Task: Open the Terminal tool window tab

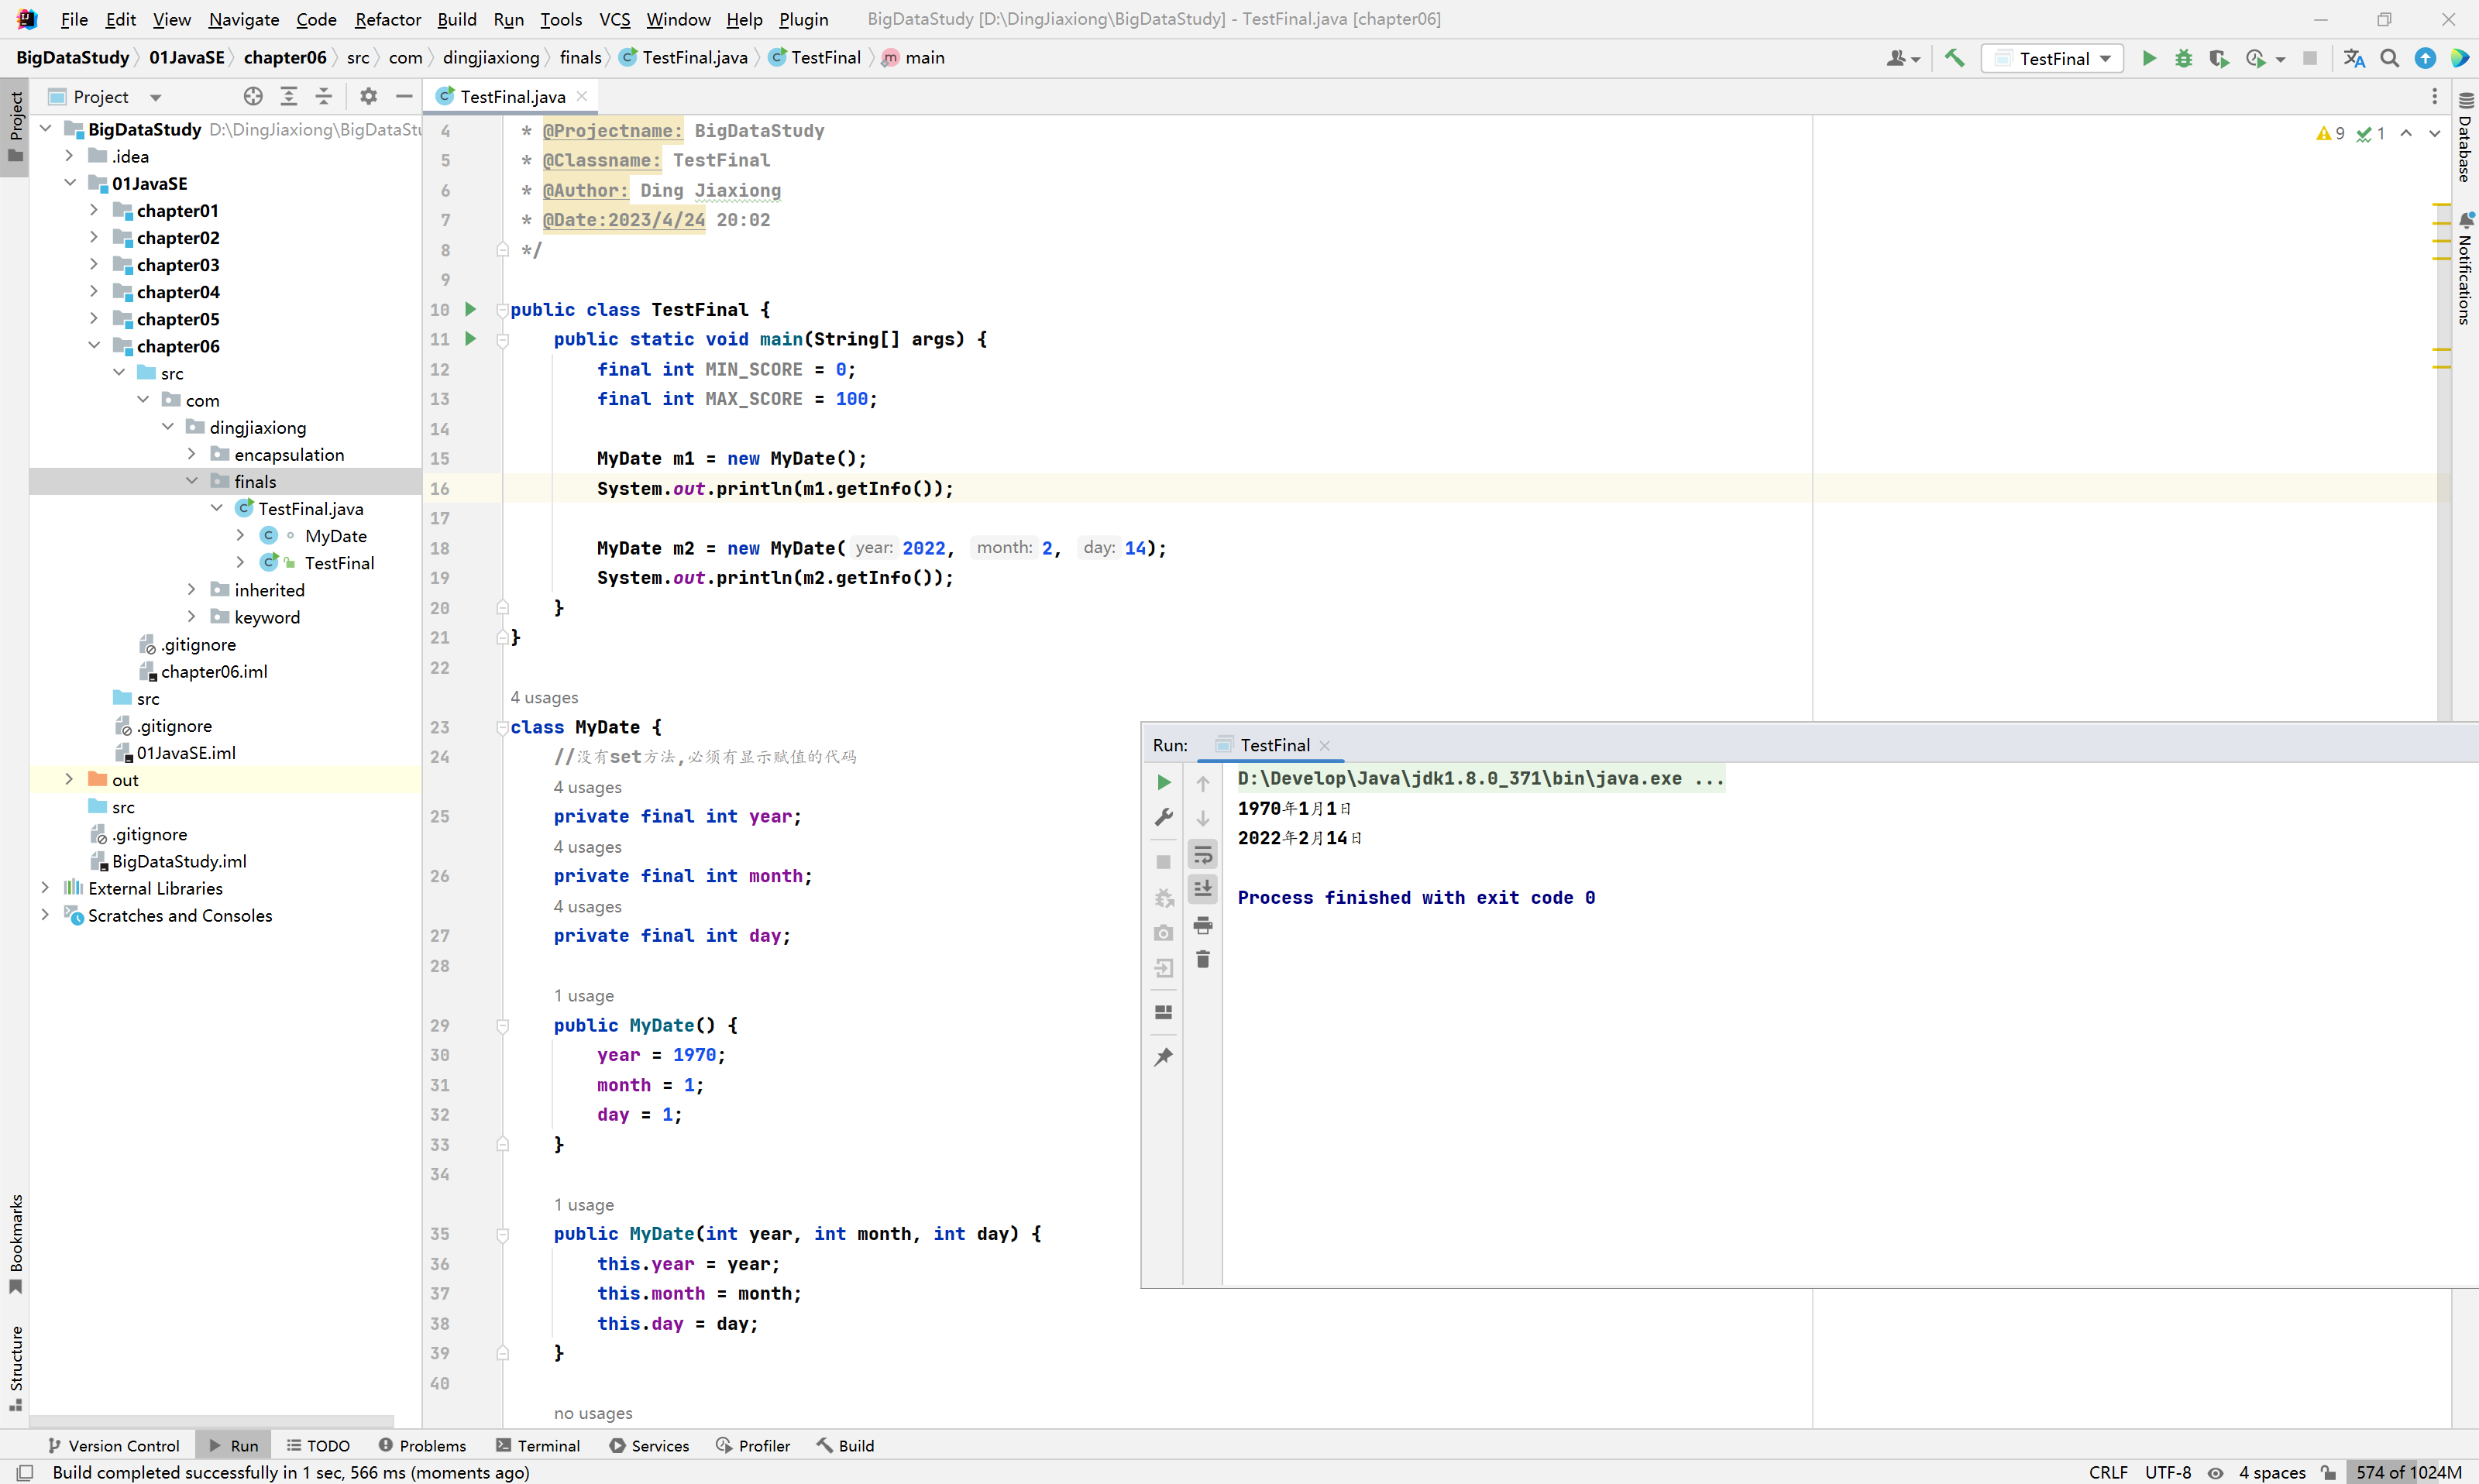Action: (x=538, y=1445)
